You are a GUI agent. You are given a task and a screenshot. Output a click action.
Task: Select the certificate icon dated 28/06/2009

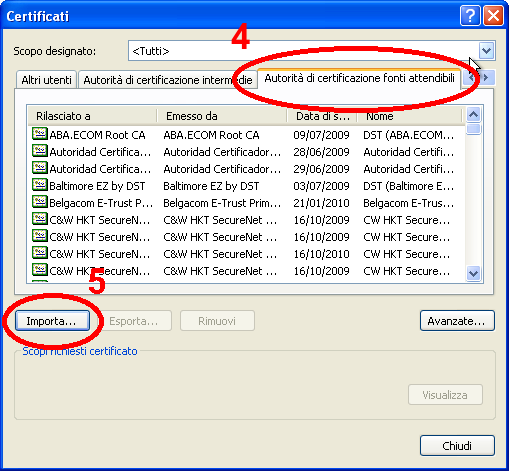click(40, 151)
